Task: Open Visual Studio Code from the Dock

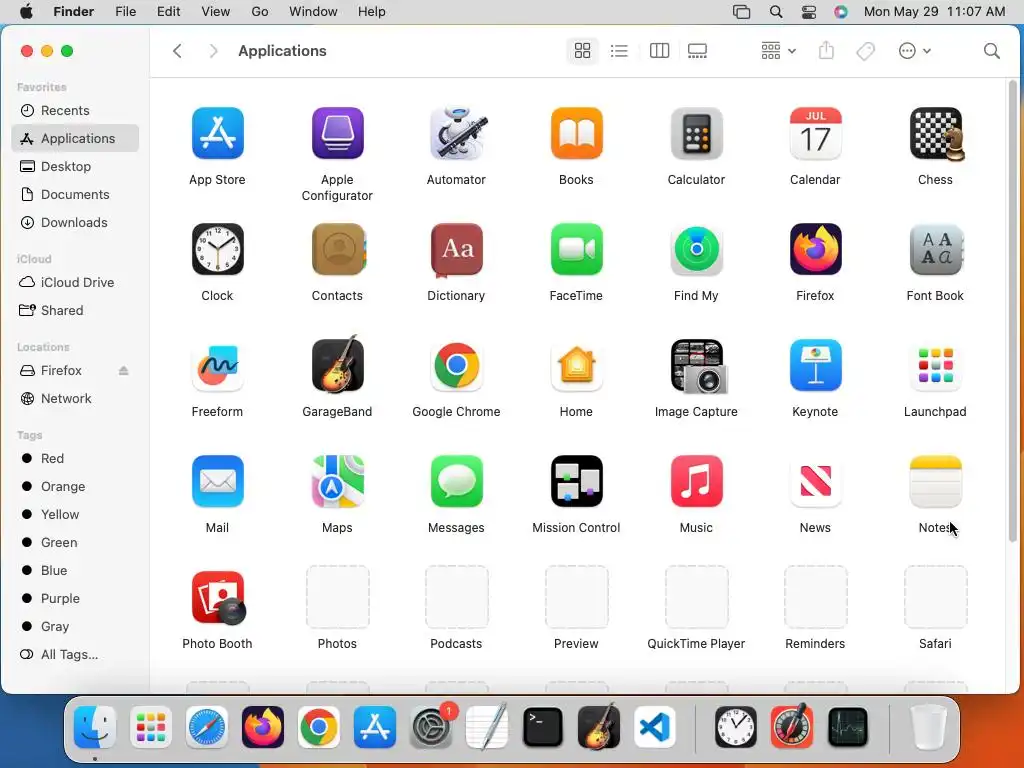Action: (654, 727)
